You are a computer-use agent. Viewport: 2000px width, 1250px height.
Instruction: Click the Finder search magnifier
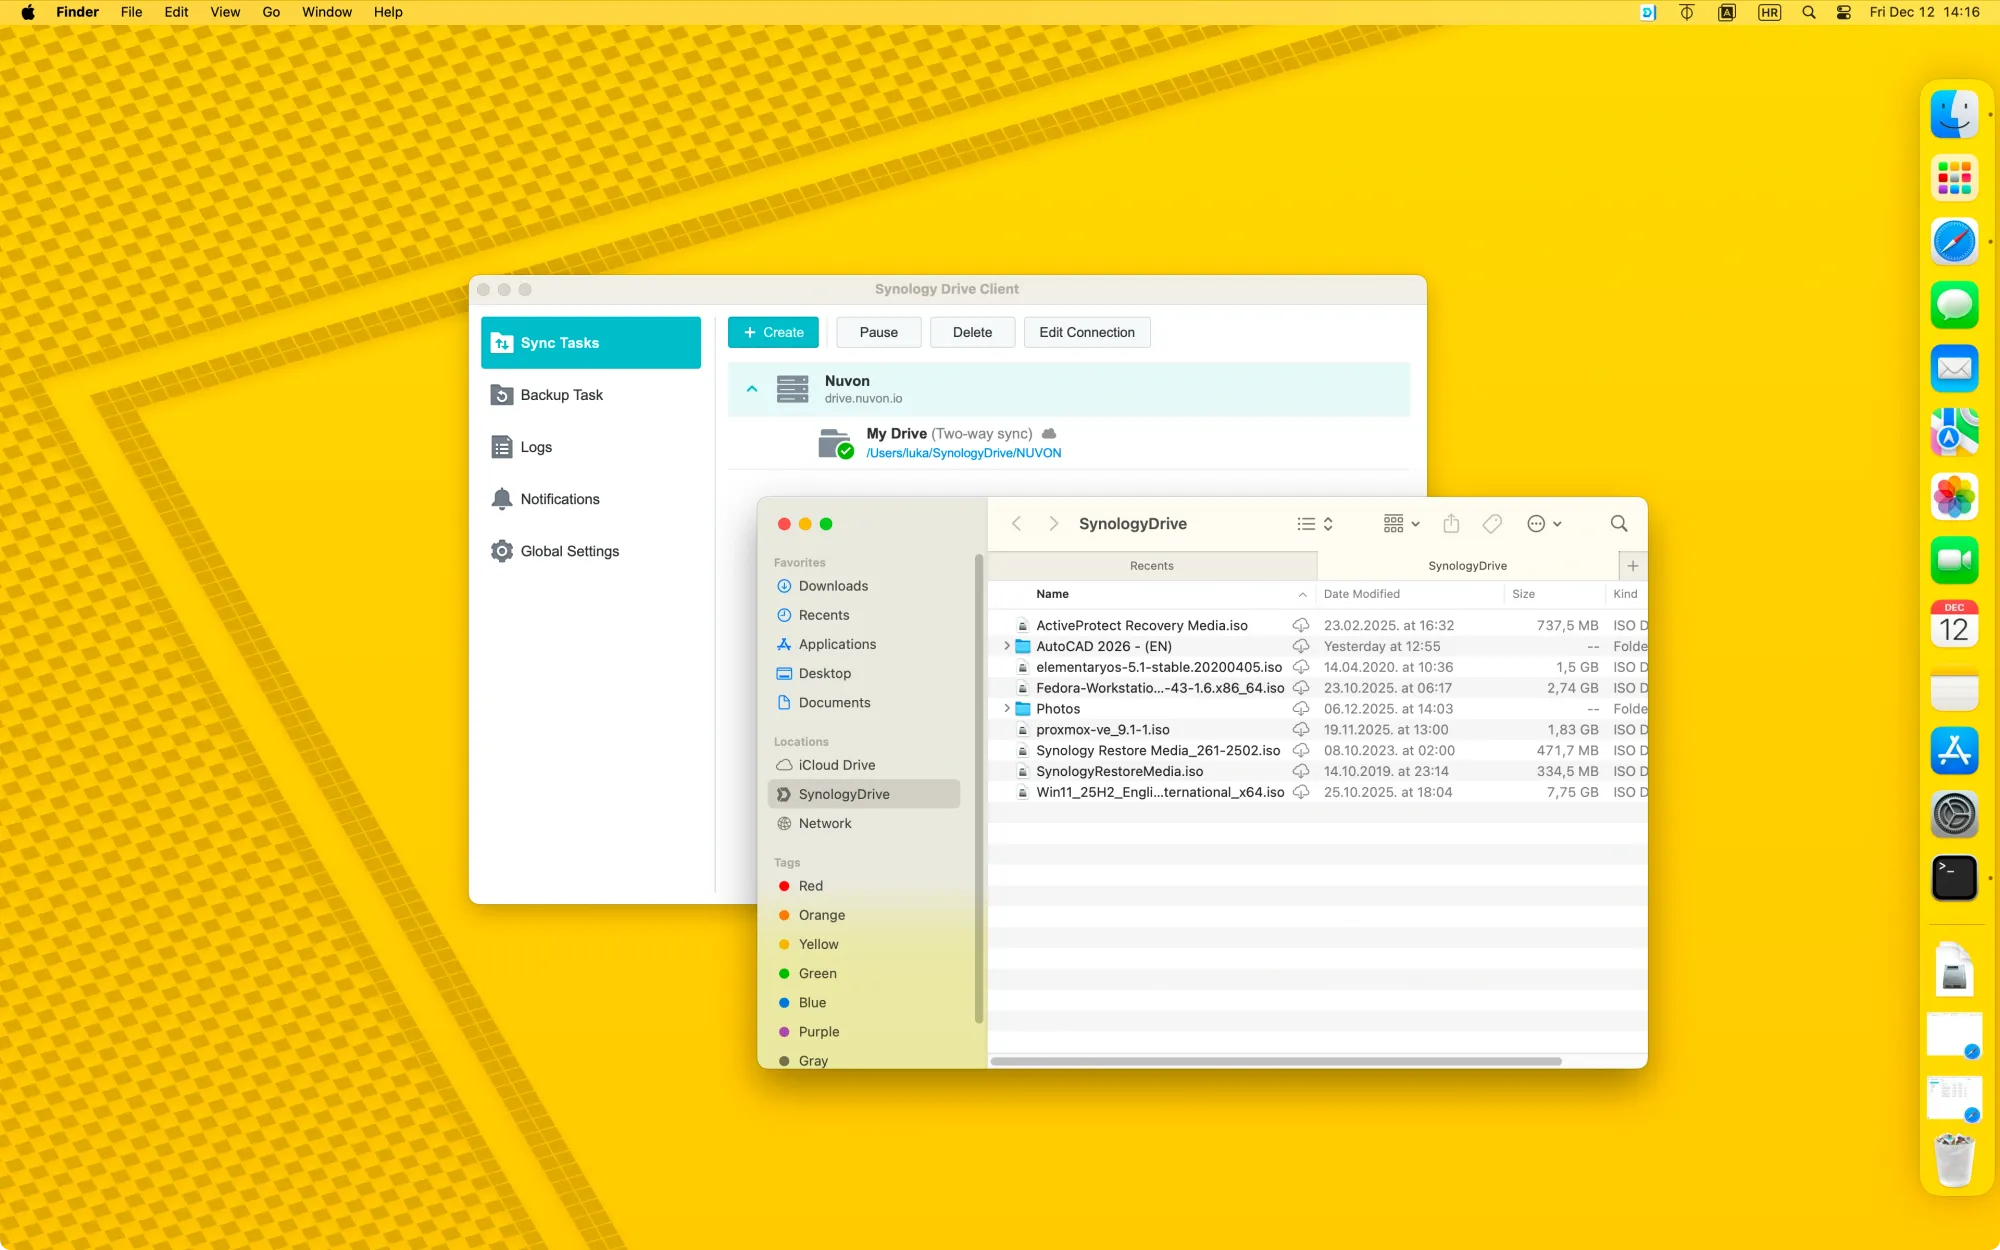click(1619, 524)
